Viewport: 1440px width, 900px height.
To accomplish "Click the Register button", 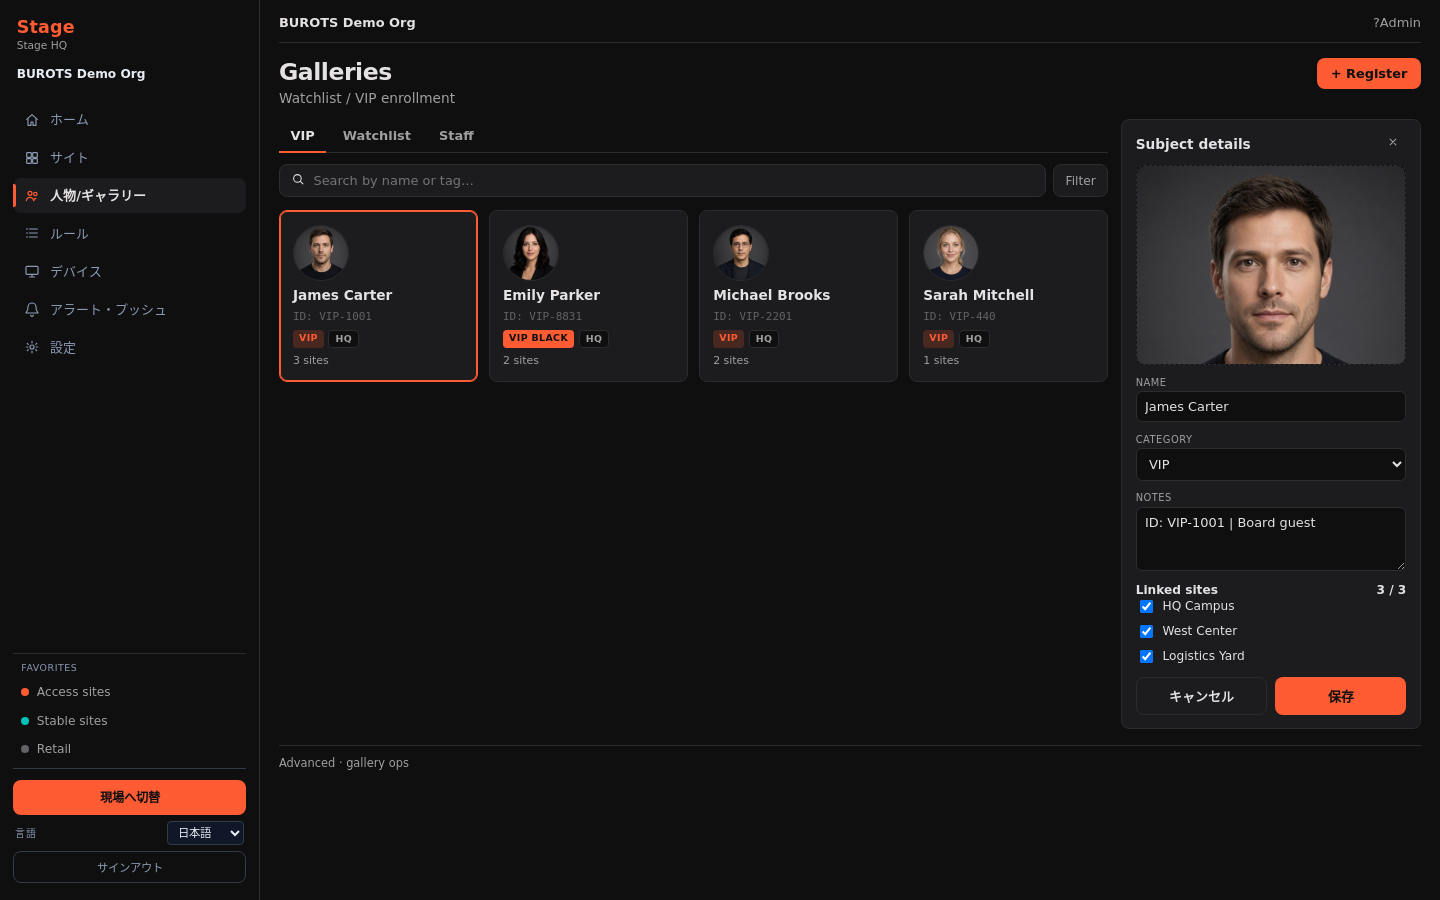I will click(1368, 74).
